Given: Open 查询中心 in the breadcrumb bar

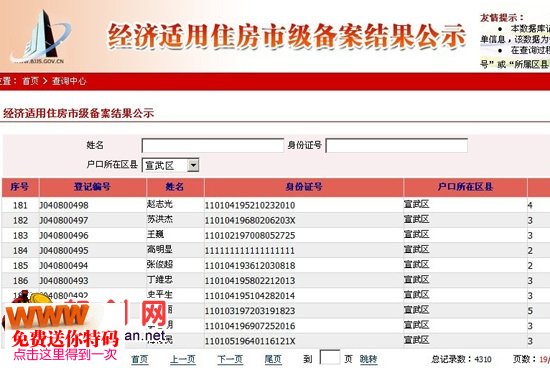Looking at the screenshot, I should click(x=69, y=81).
